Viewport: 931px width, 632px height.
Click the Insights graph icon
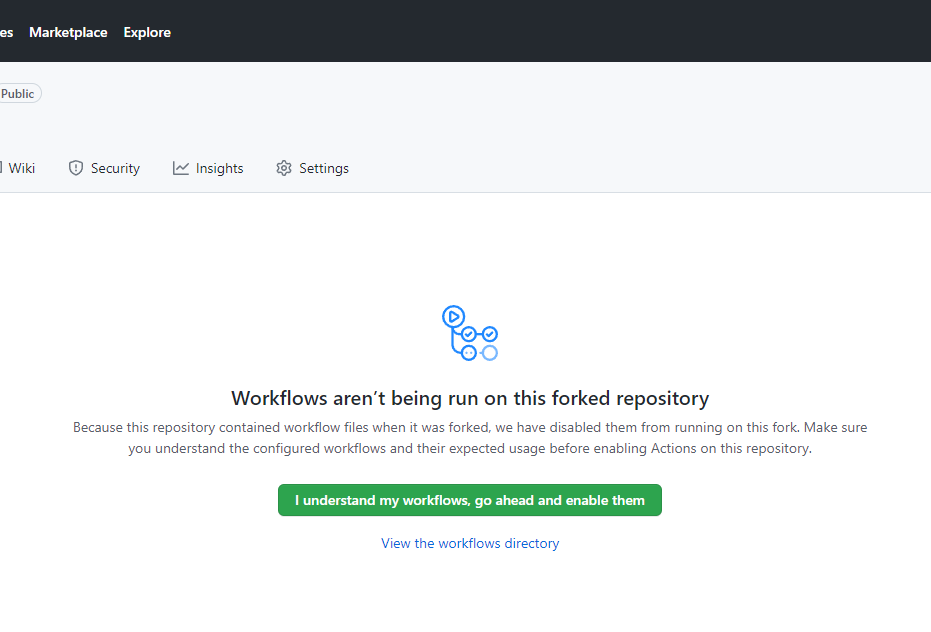[x=181, y=167]
